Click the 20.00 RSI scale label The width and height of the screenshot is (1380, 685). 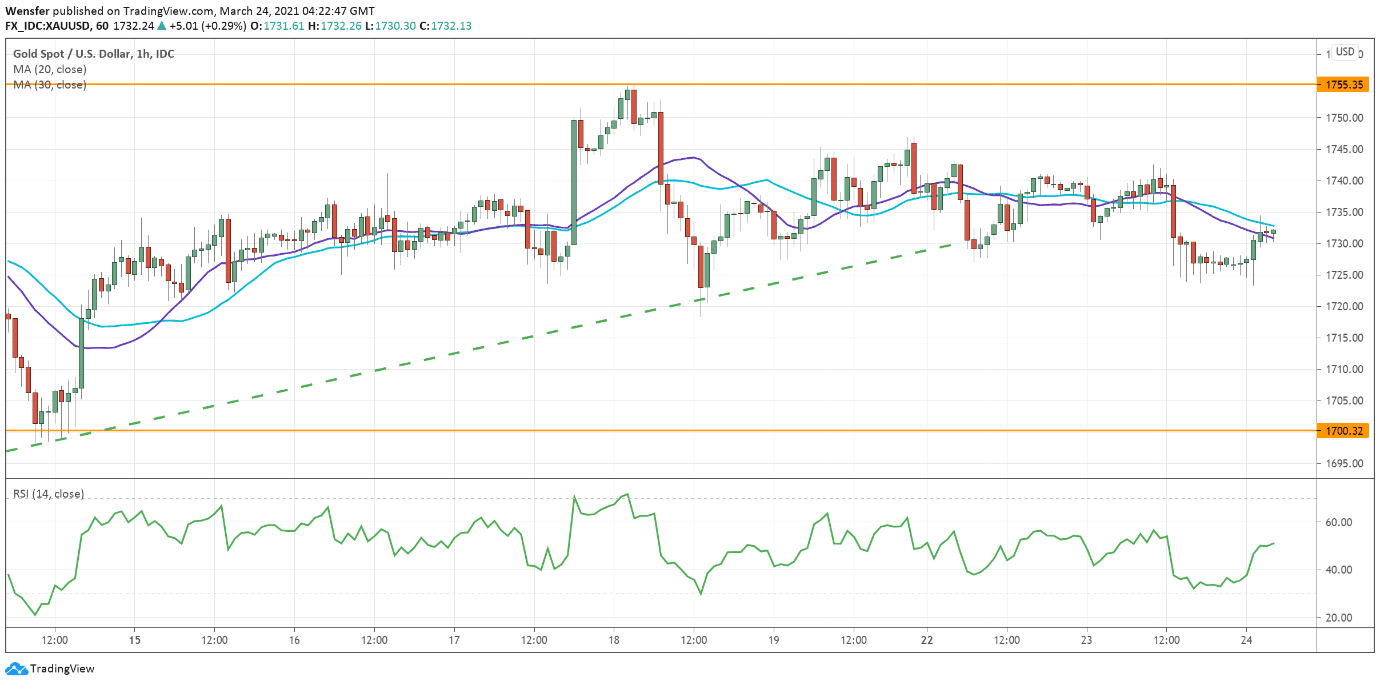1339,618
